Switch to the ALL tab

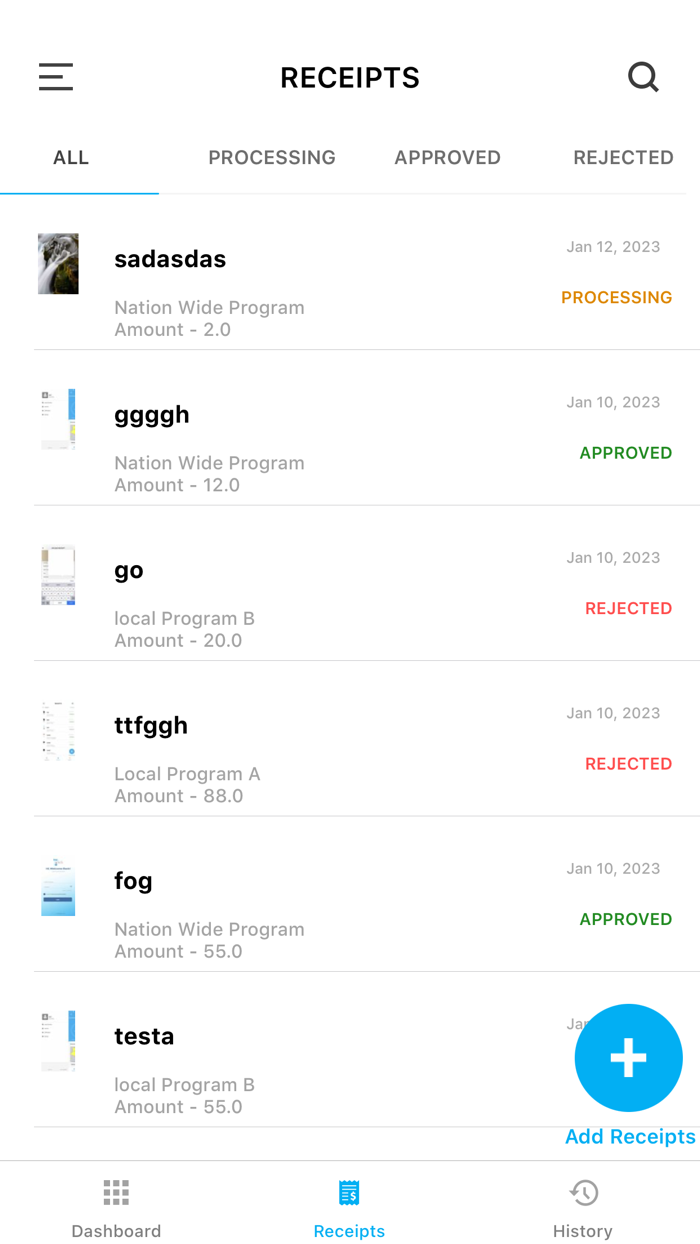[x=71, y=158]
